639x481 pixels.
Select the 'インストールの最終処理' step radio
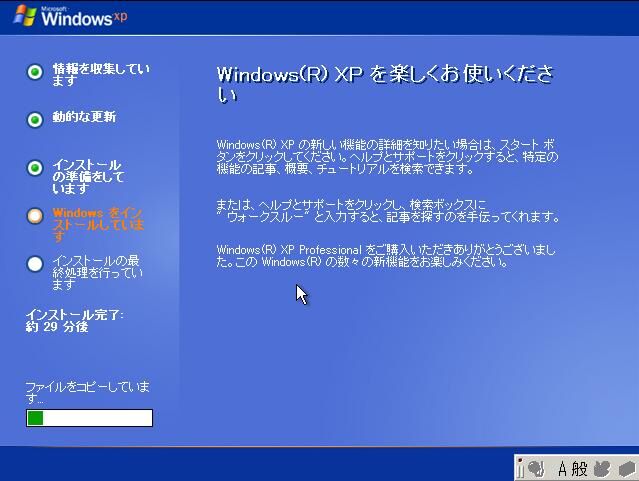tap(35, 264)
